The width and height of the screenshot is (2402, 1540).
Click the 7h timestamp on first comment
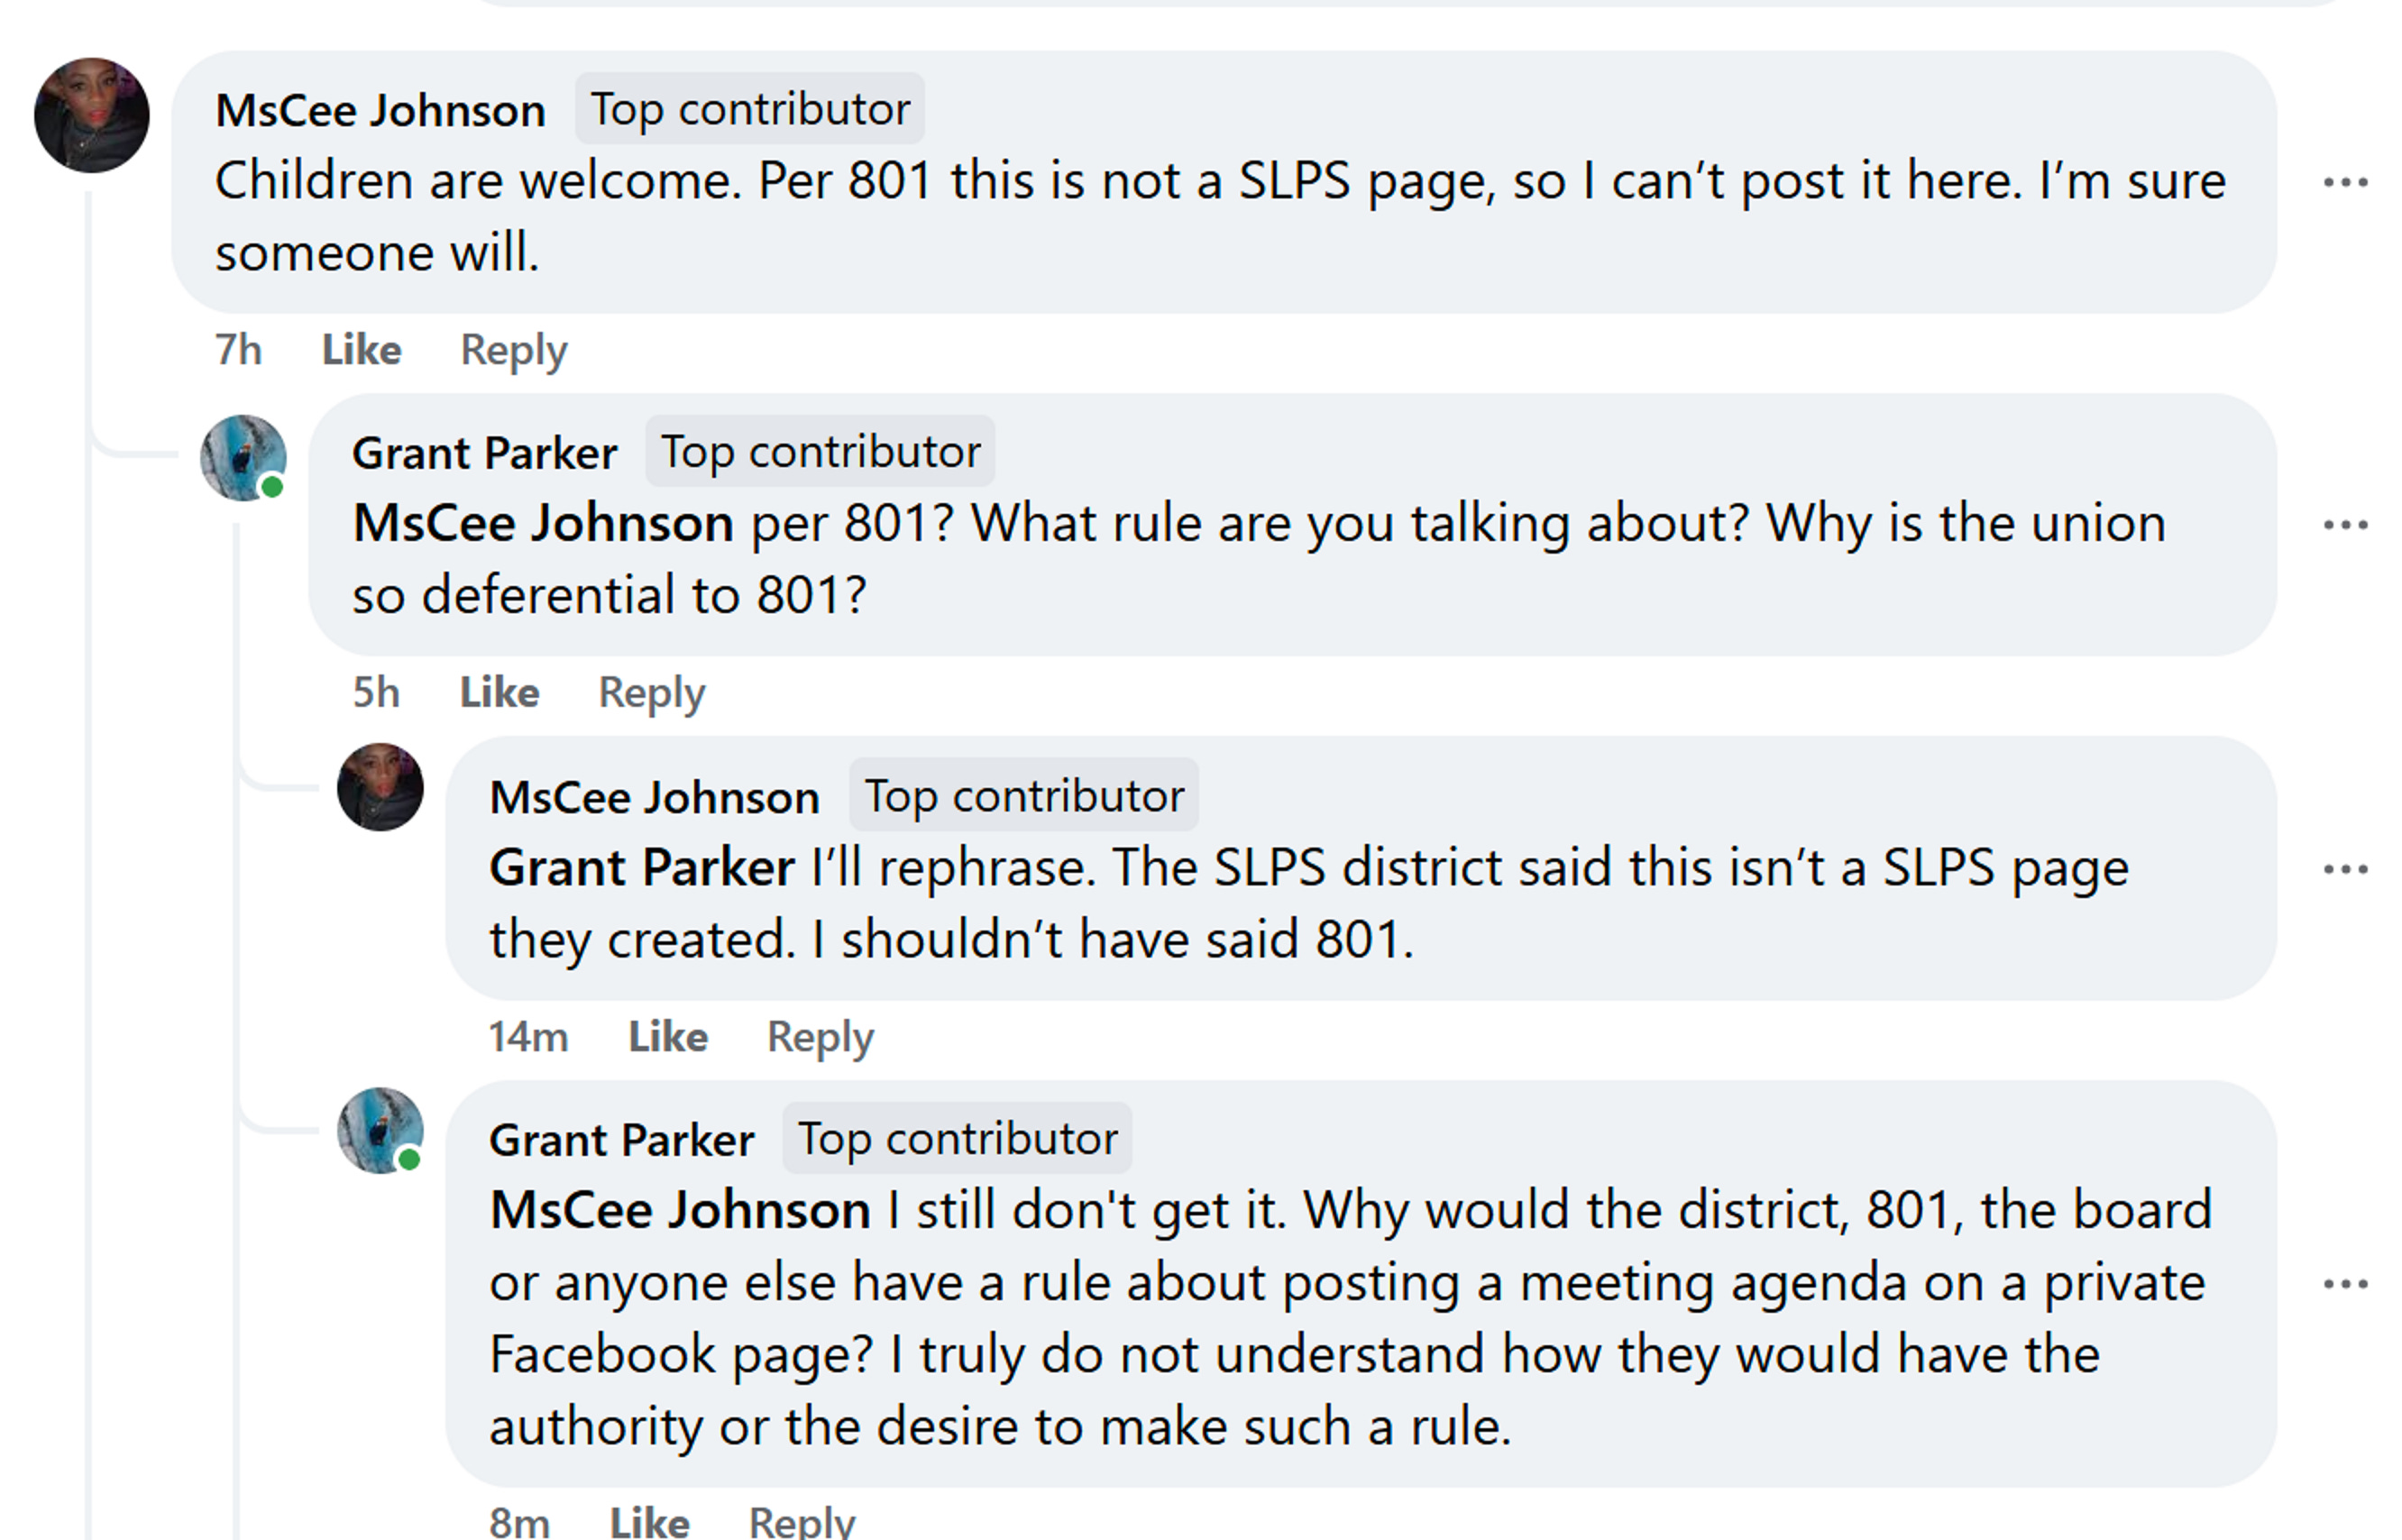point(238,350)
